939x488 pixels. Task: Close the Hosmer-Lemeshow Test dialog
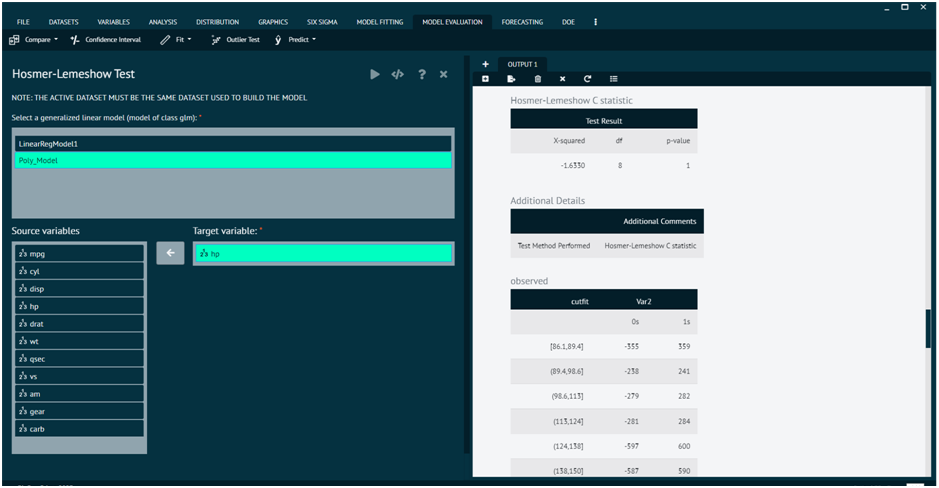pyautogui.click(x=444, y=74)
